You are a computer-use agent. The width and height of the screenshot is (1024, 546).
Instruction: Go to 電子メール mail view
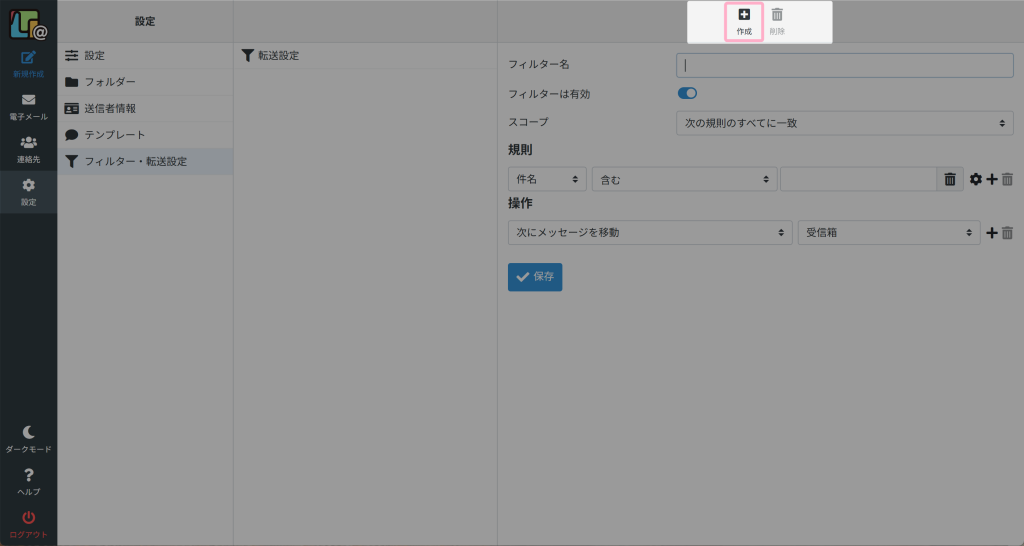[28, 107]
